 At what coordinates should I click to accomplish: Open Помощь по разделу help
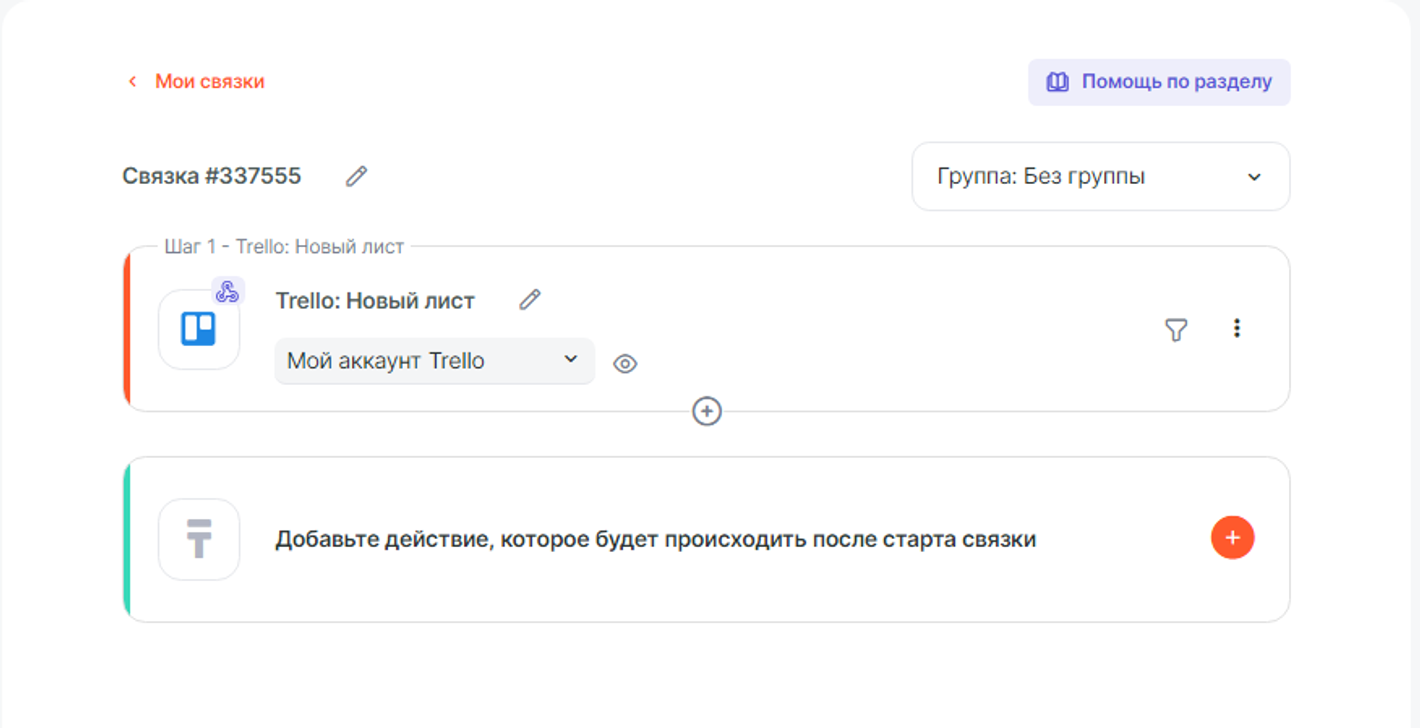tap(1159, 82)
